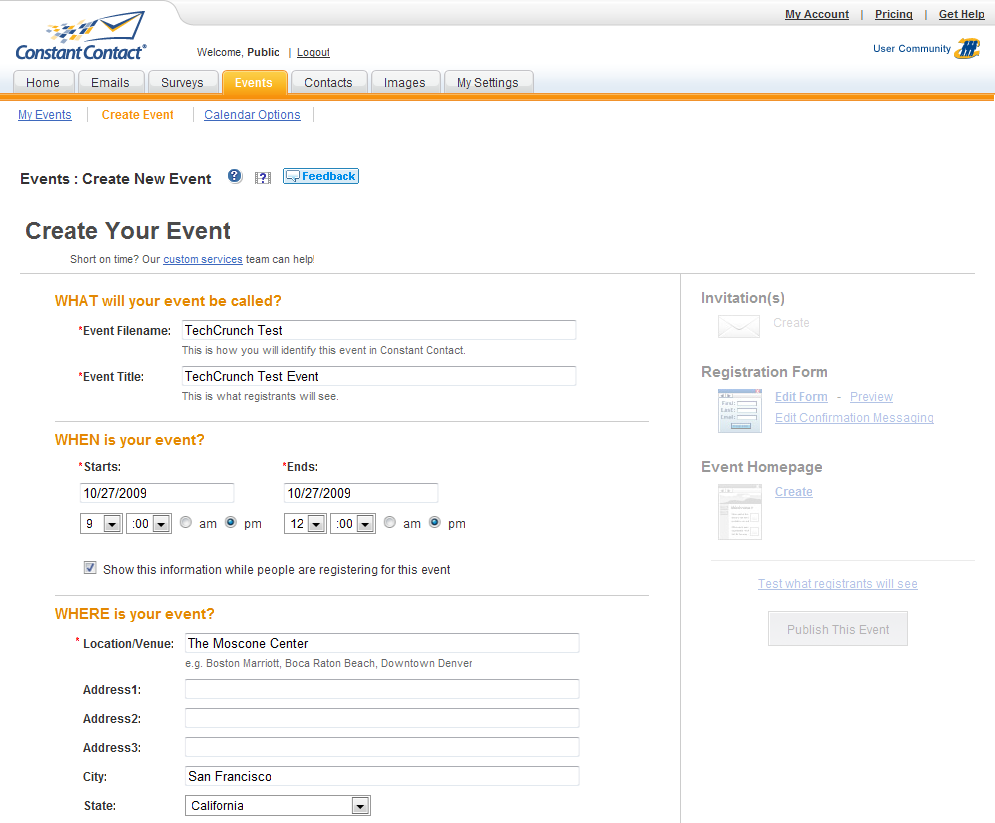Viewport: 995px width, 823px height.
Task: Click the Starts date field
Action: 157,493
